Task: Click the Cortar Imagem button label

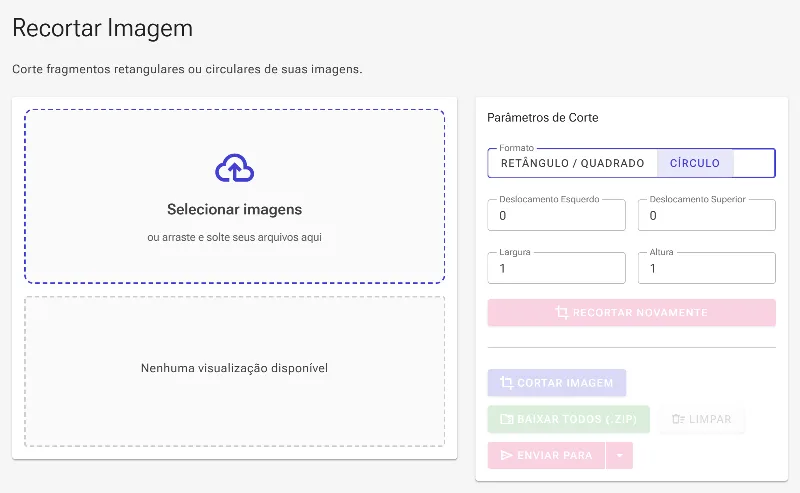Action: click(x=565, y=383)
